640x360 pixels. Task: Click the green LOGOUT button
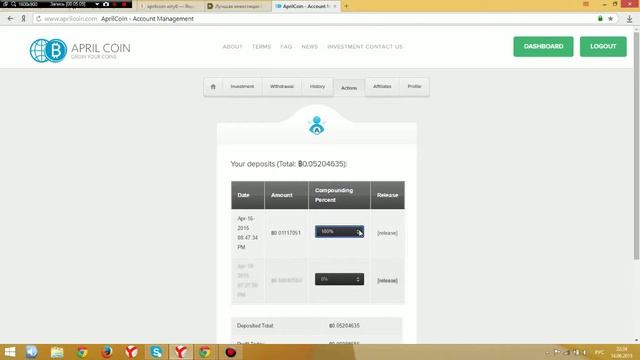603,47
